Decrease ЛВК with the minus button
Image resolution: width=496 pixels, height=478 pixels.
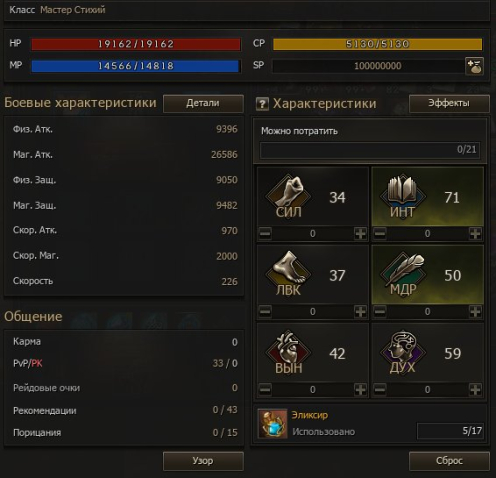pyautogui.click(x=265, y=312)
